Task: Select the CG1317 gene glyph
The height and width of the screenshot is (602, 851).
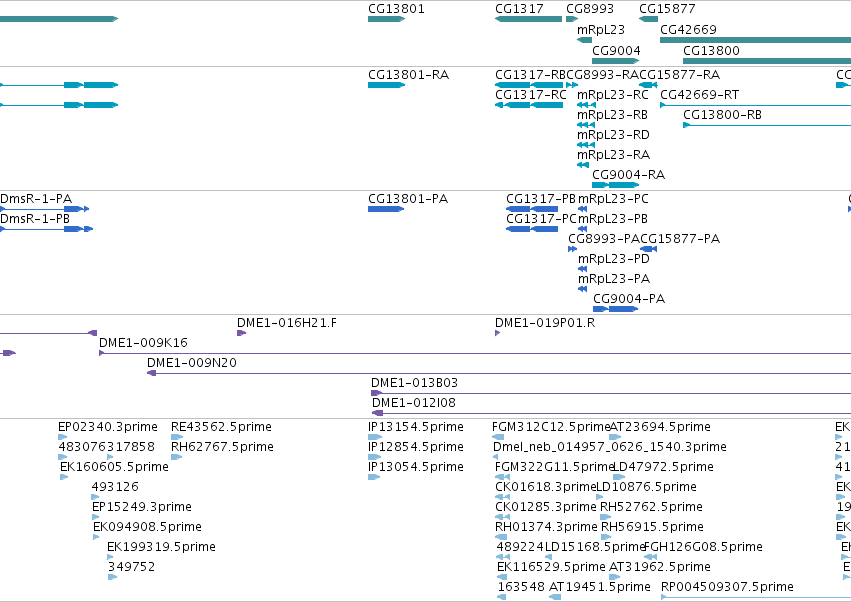Action: pyautogui.click(x=528, y=19)
